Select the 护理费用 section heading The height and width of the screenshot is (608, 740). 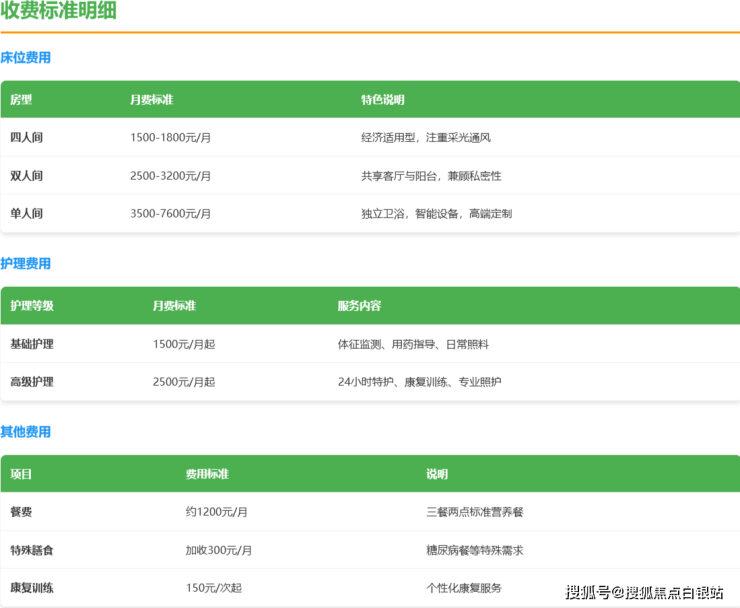pyautogui.click(x=26, y=264)
